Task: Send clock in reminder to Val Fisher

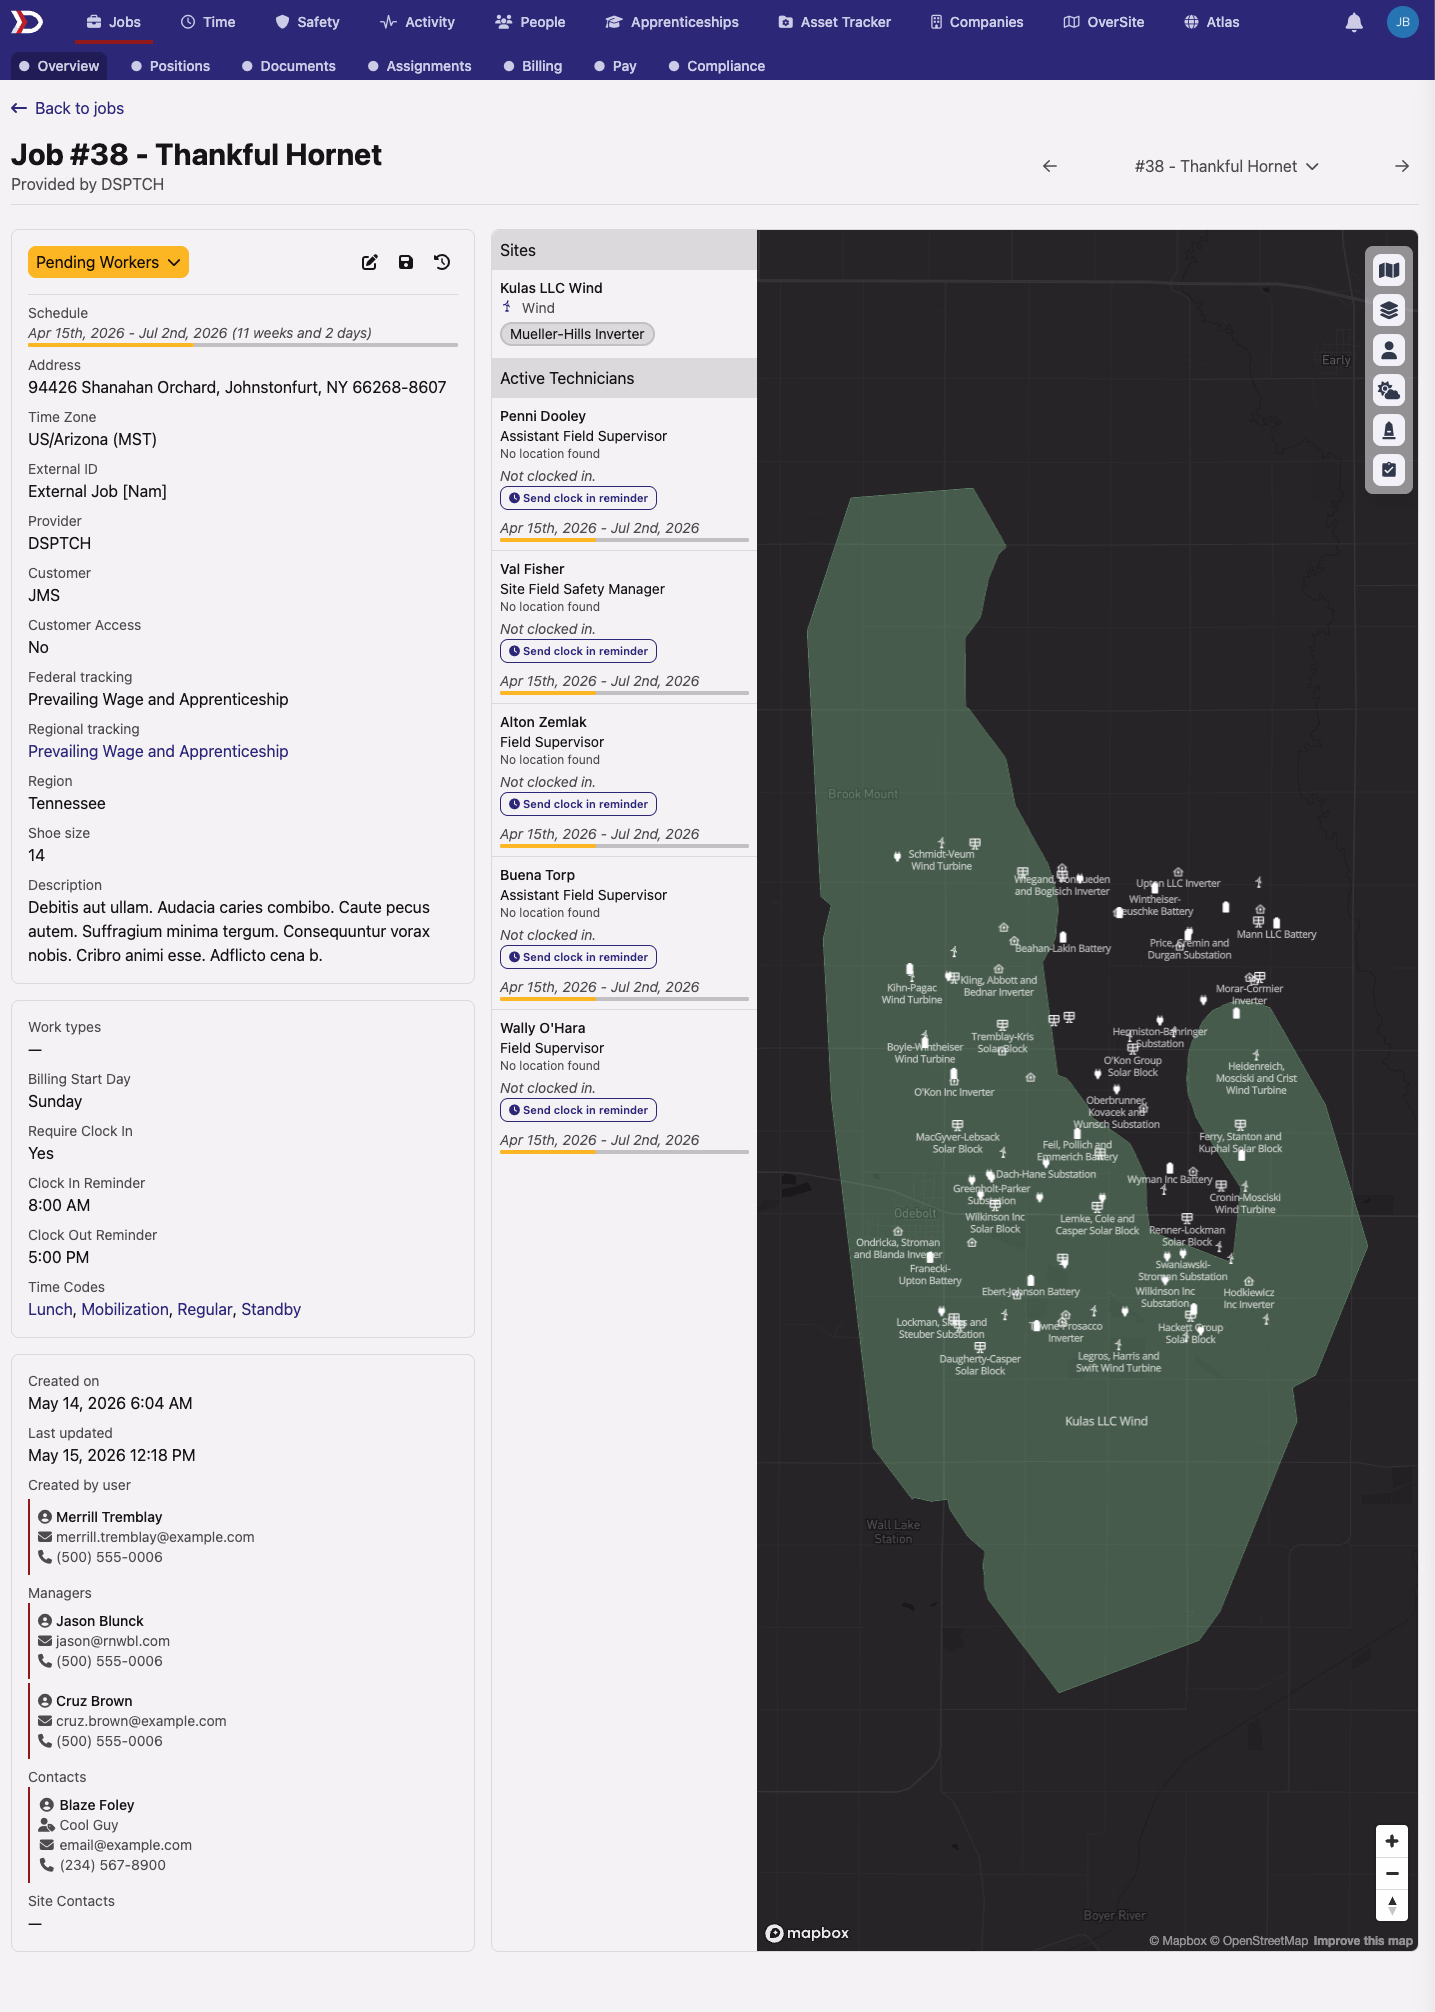Action: tap(578, 651)
